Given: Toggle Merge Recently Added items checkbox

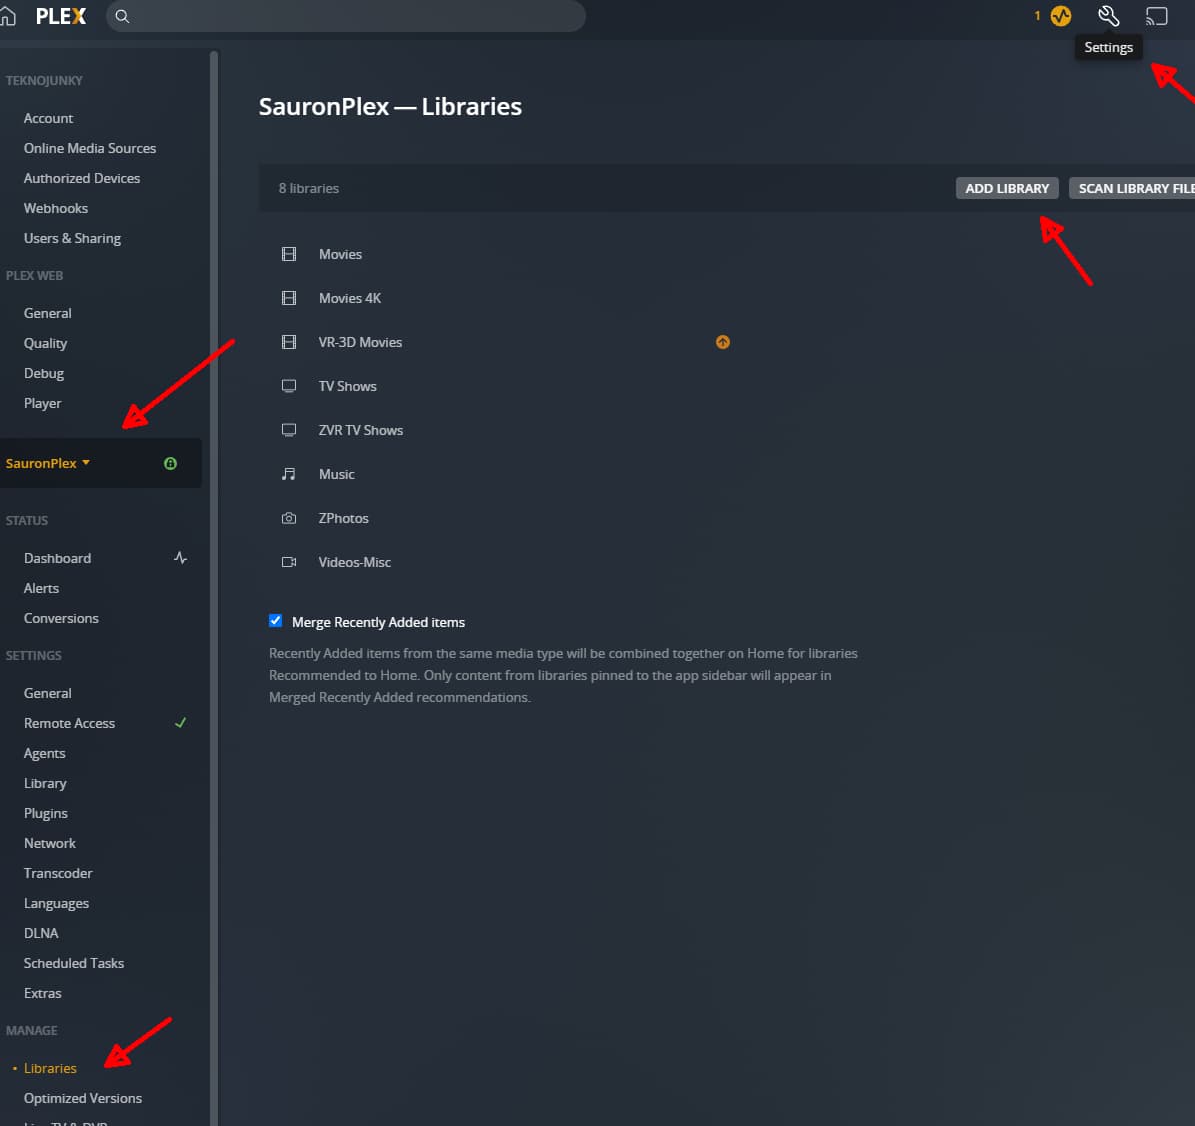Looking at the screenshot, I should point(276,621).
